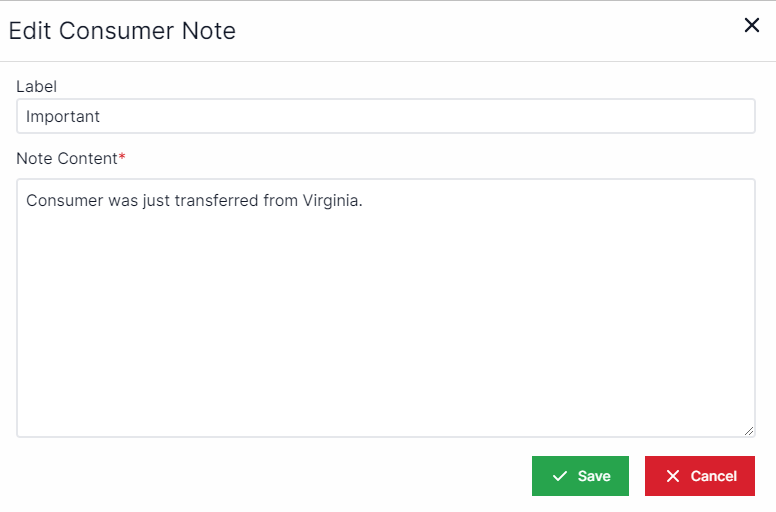The width and height of the screenshot is (776, 512).
Task: Click the blank footer area left of Save
Action: click(x=270, y=476)
